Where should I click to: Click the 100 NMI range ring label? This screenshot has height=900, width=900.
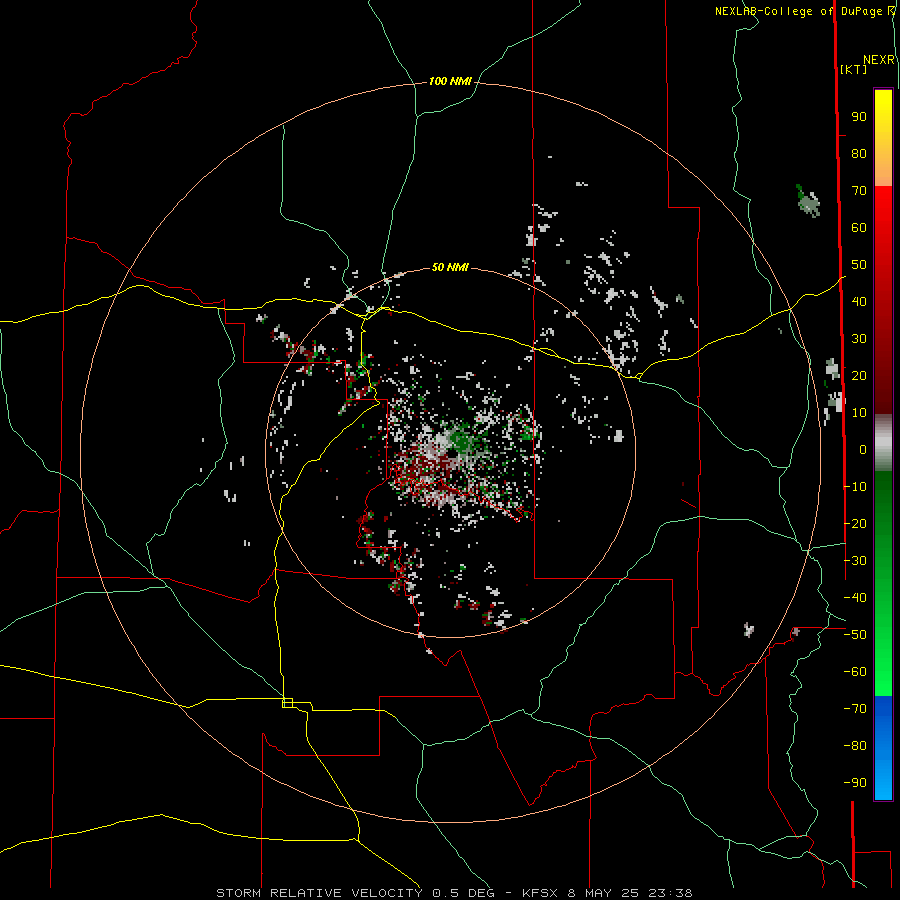450,82
